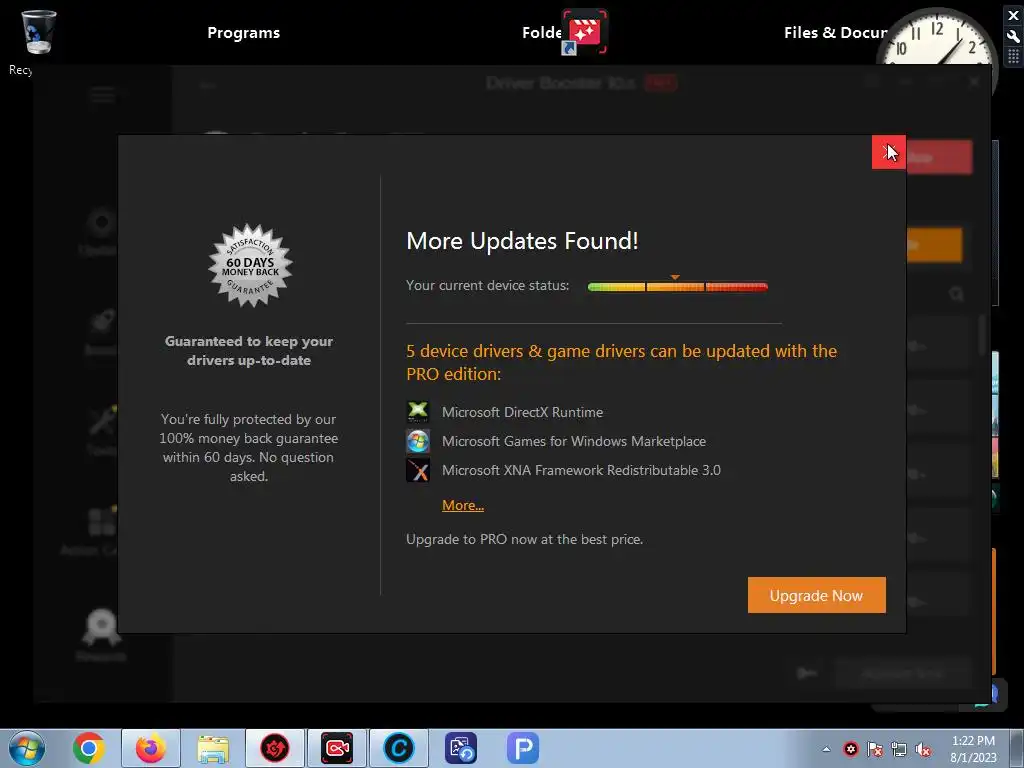
Task: Close the clock gadget with its X
Action: [x=1014, y=14]
